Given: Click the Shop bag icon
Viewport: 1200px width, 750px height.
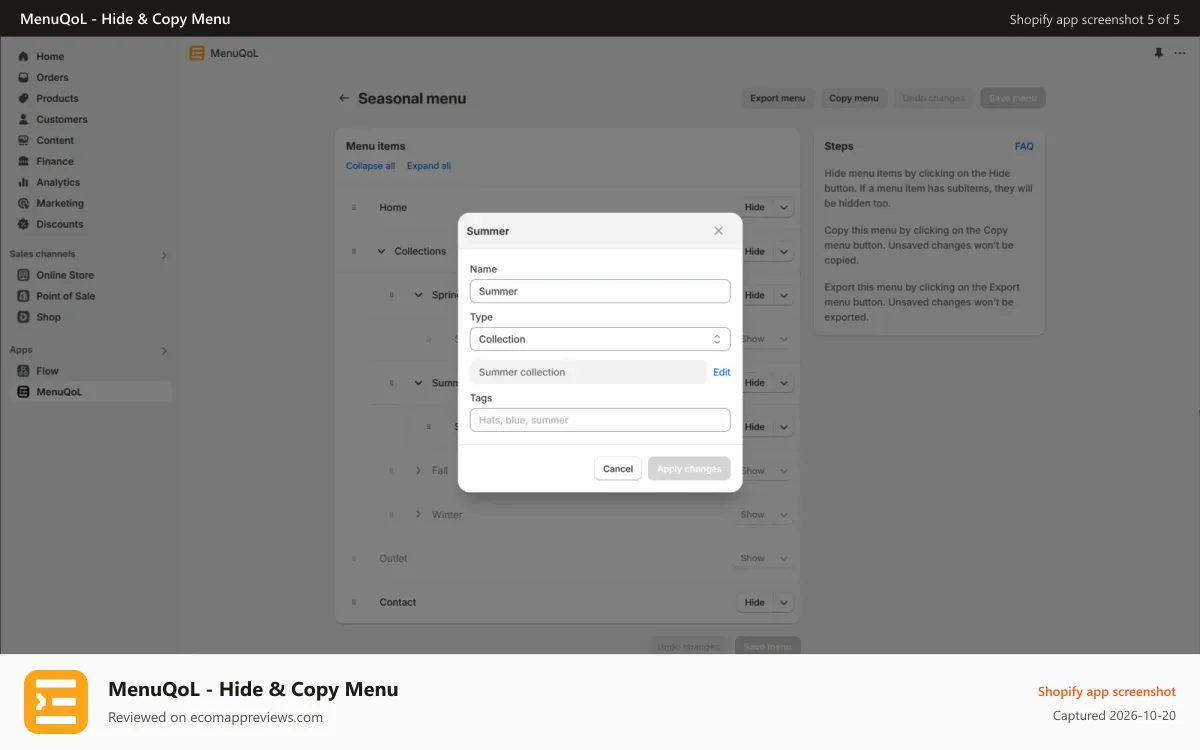Looking at the screenshot, I should click(25, 317).
